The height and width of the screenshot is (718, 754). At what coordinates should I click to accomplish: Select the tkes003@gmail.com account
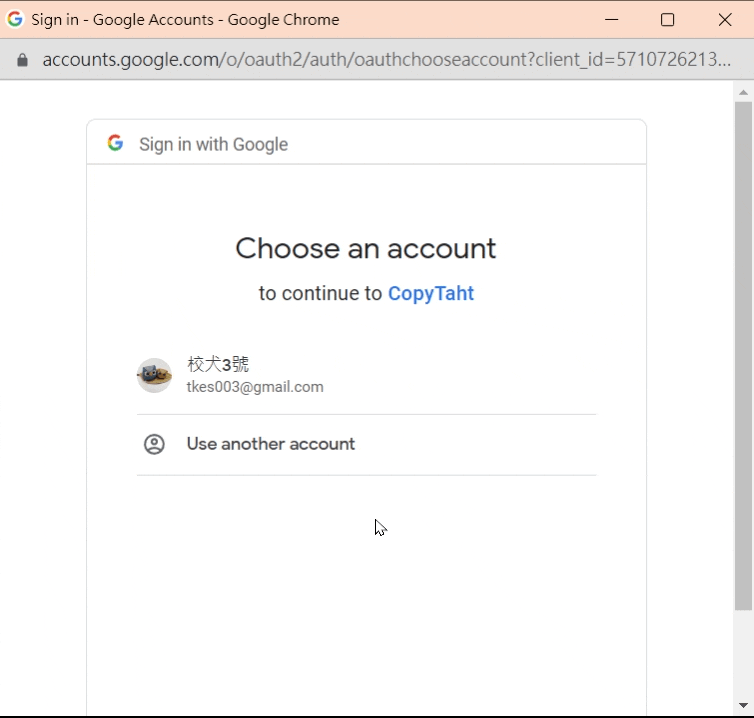pos(366,375)
